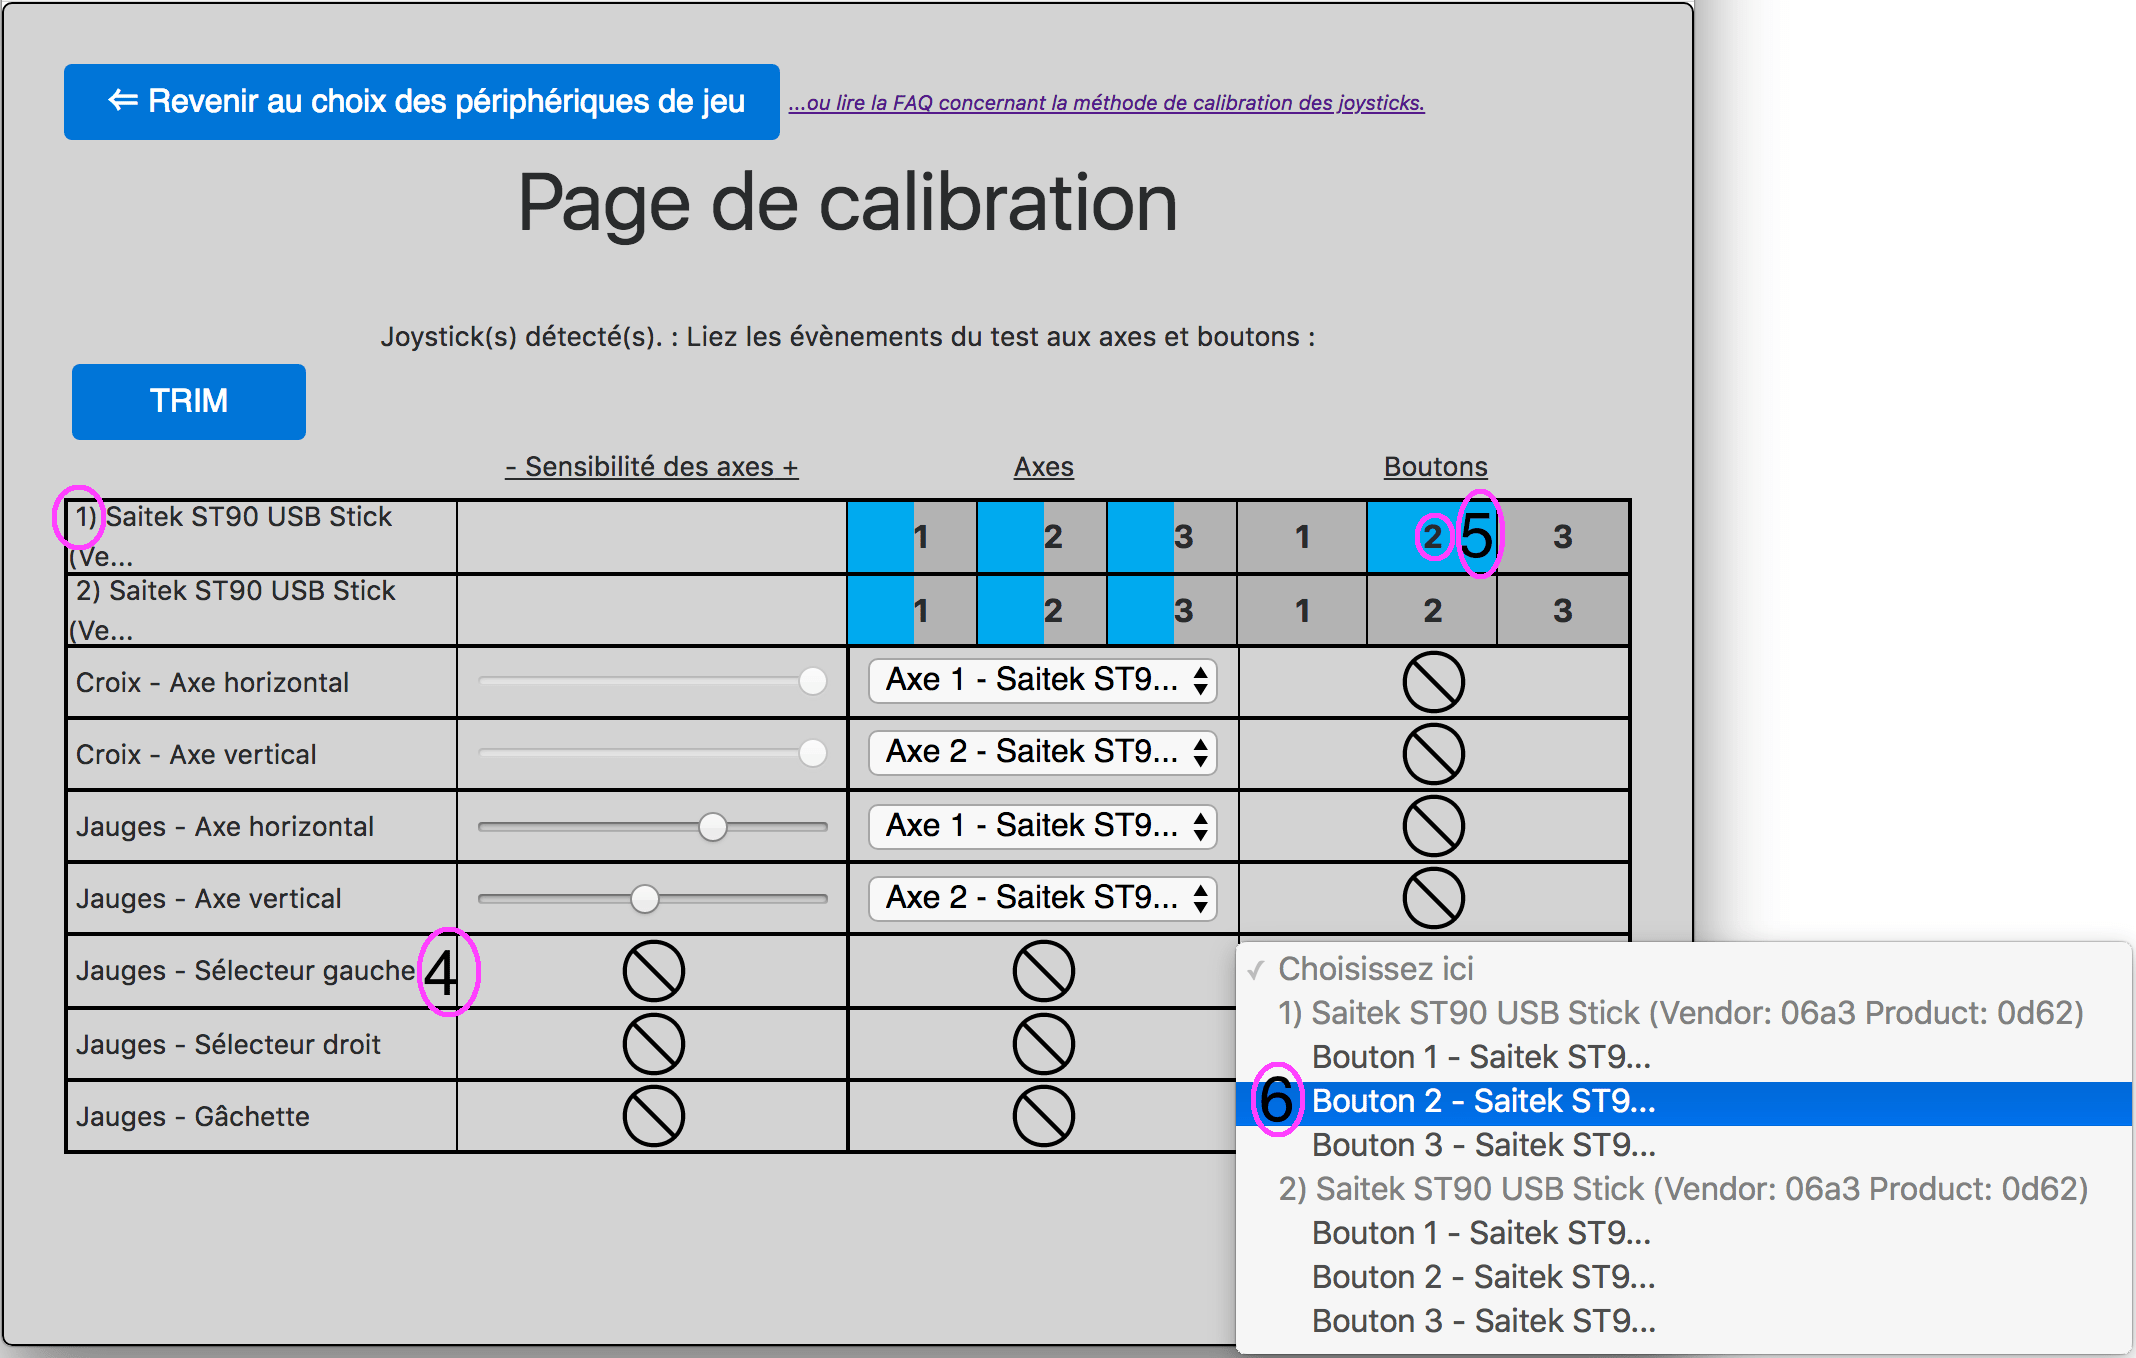
Task: Click disabled button icon for Jauges - Axe vertical
Action: coord(1434,898)
